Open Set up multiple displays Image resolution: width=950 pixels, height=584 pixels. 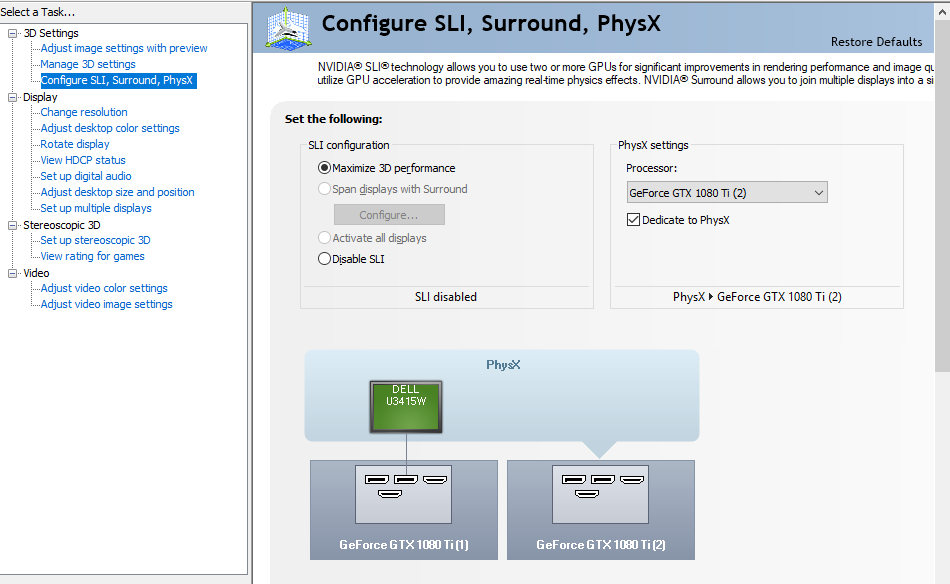(96, 208)
